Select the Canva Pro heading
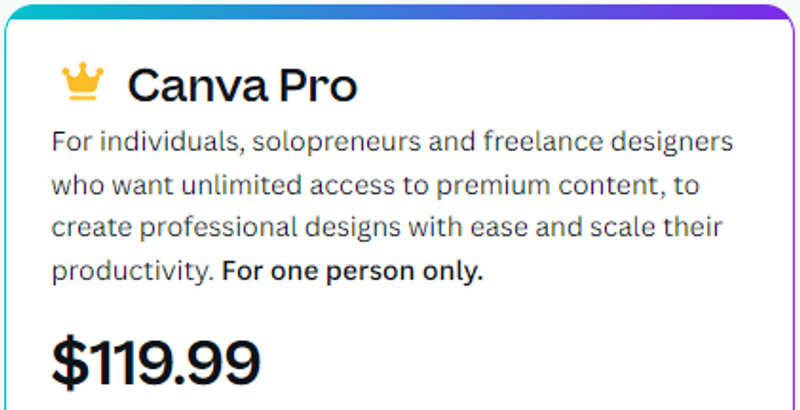The height and width of the screenshot is (410, 800). [241, 87]
